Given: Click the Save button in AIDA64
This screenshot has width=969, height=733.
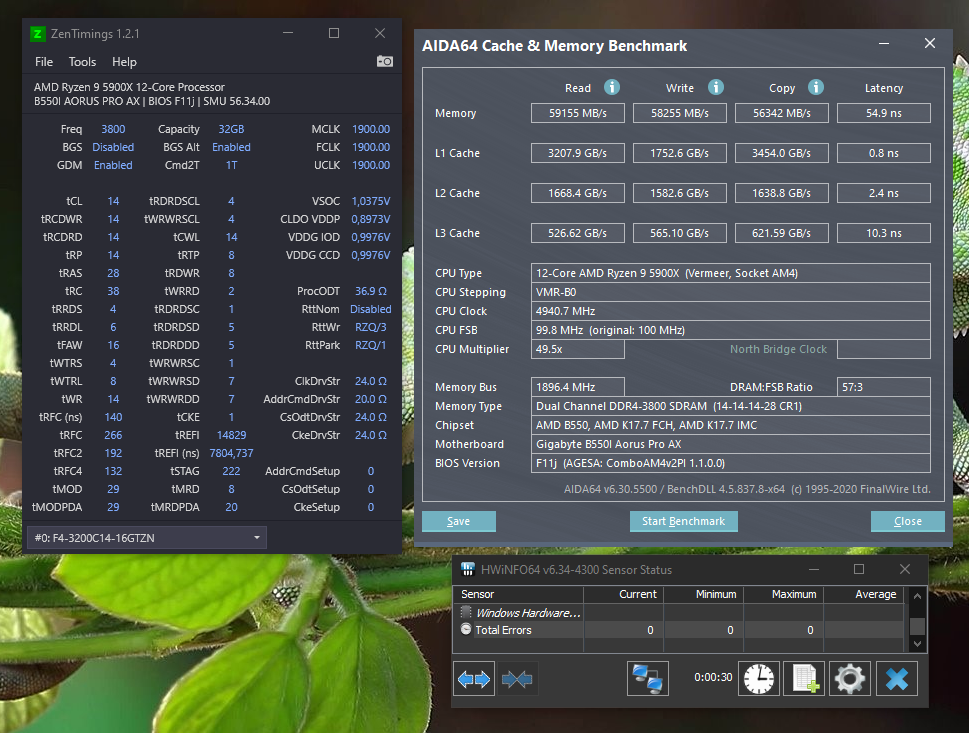Looking at the screenshot, I should pos(459,521).
